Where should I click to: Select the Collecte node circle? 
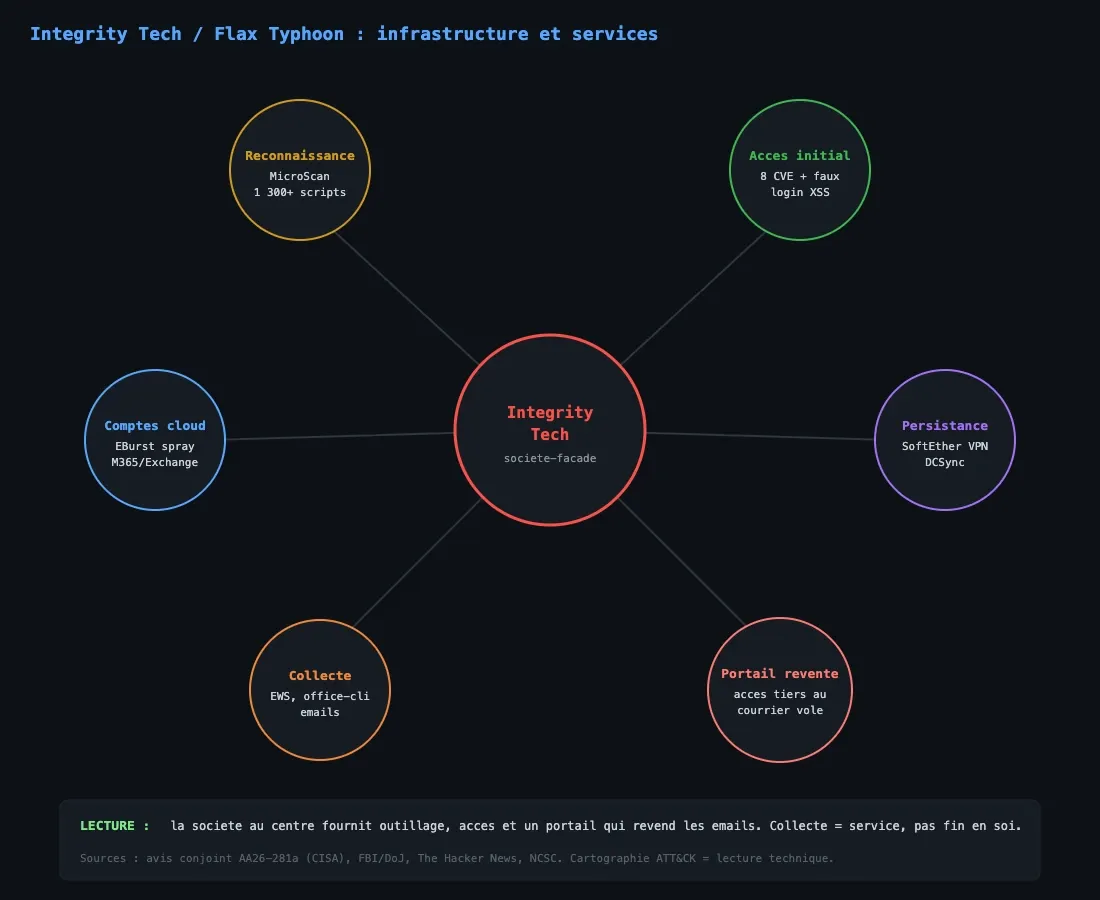tap(320, 690)
